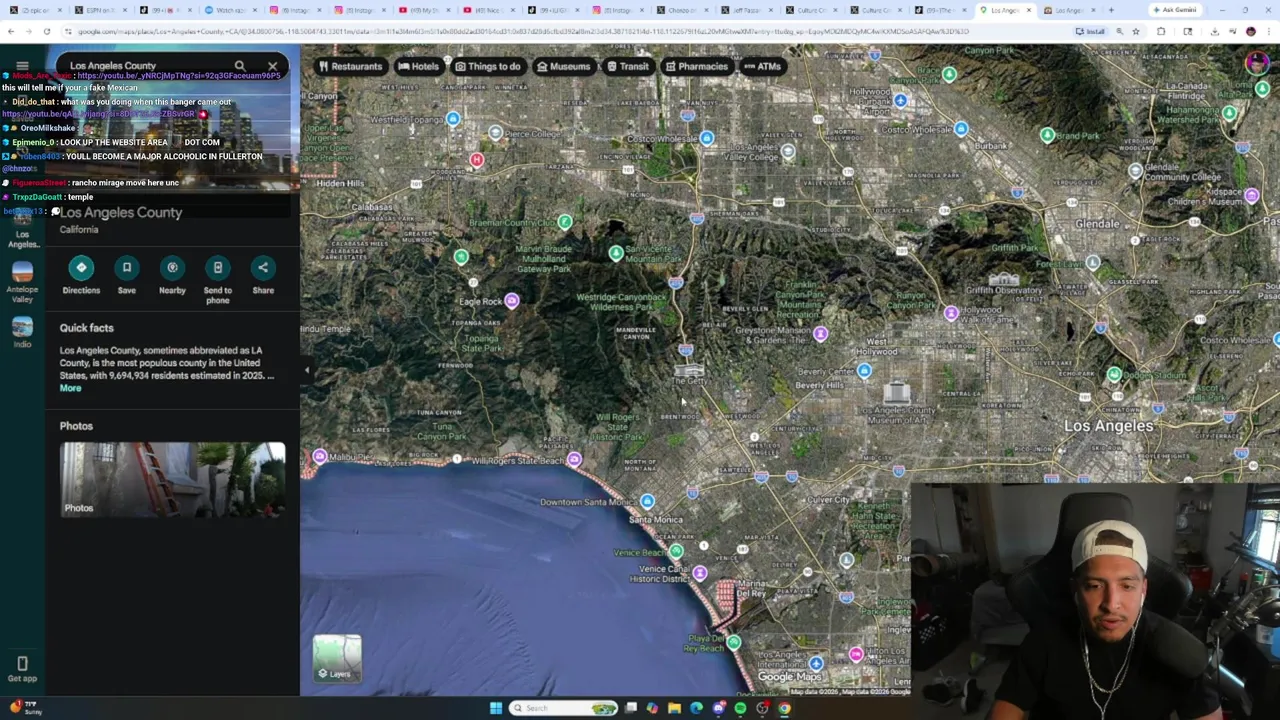This screenshot has width=1280, height=720.
Task: Click the Get app phone icon
Action: [22, 664]
